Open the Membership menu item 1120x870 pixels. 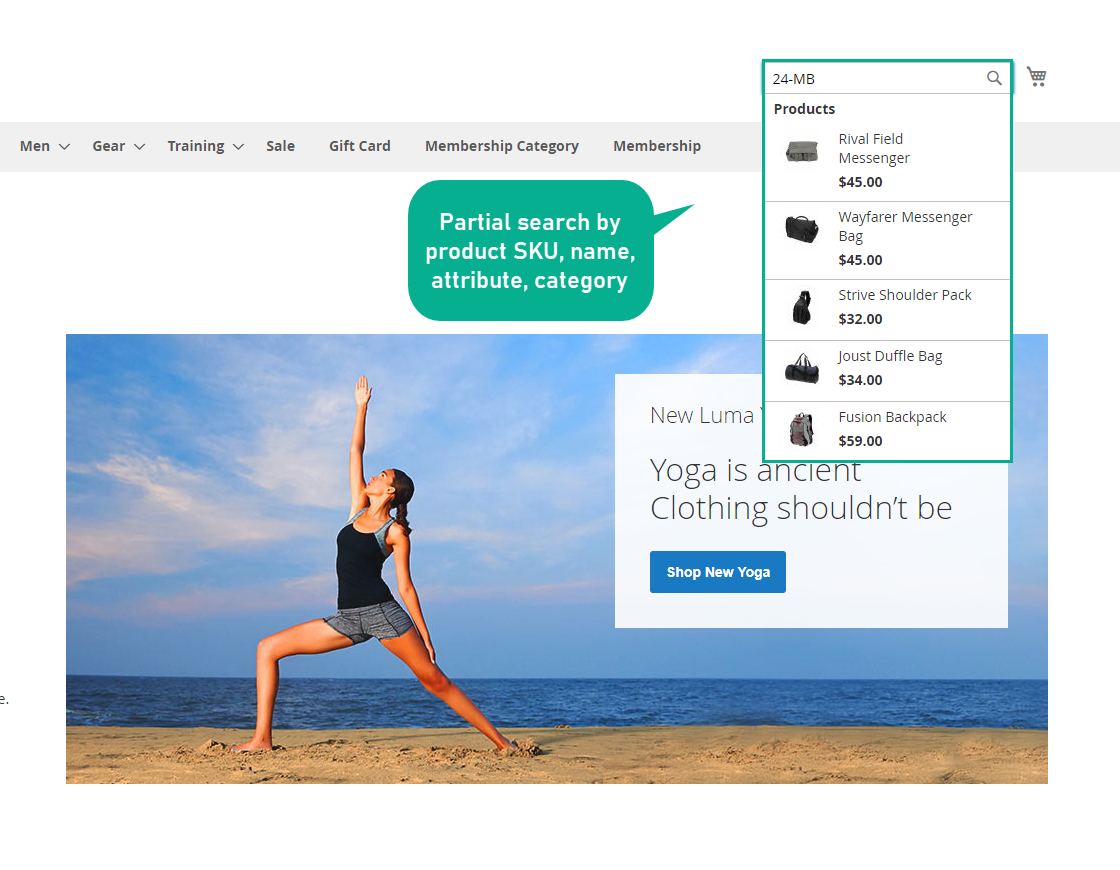tap(656, 146)
